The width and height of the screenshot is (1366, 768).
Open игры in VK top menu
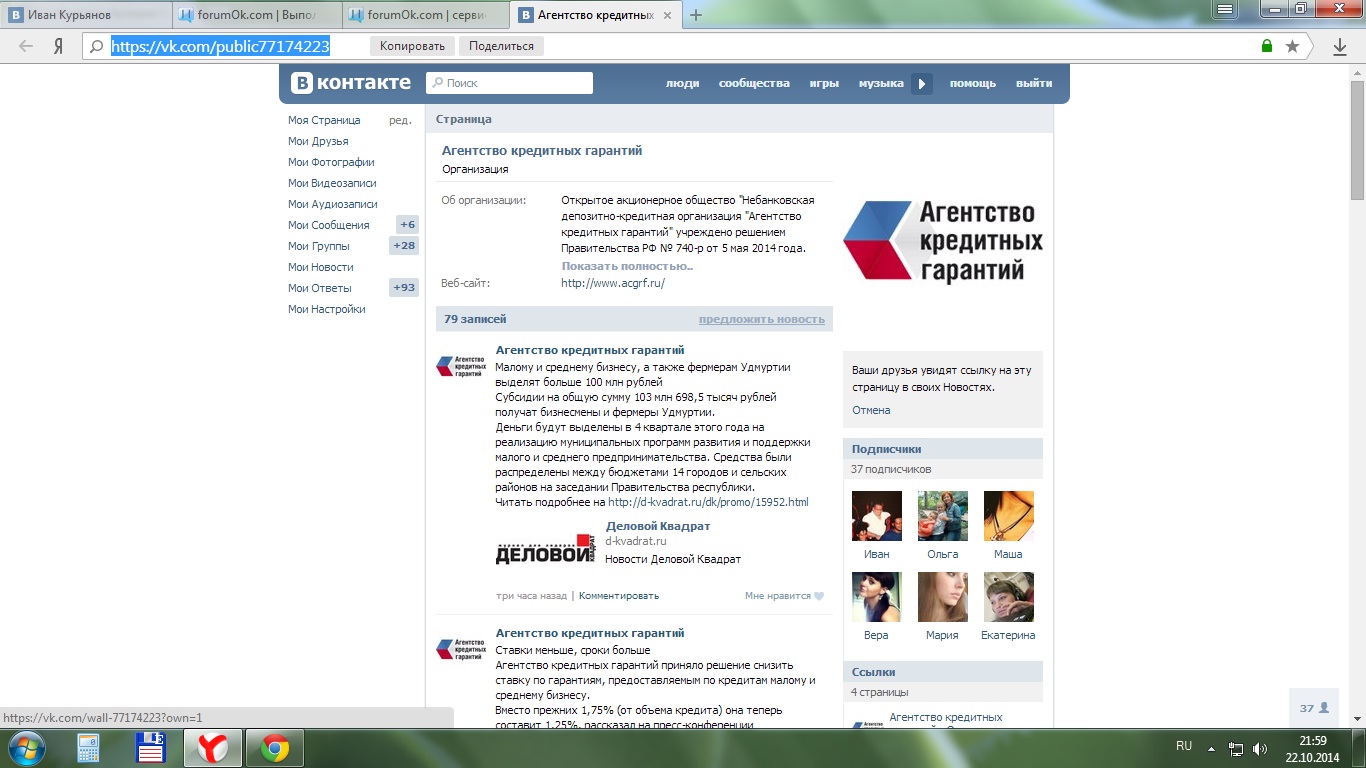coord(824,84)
